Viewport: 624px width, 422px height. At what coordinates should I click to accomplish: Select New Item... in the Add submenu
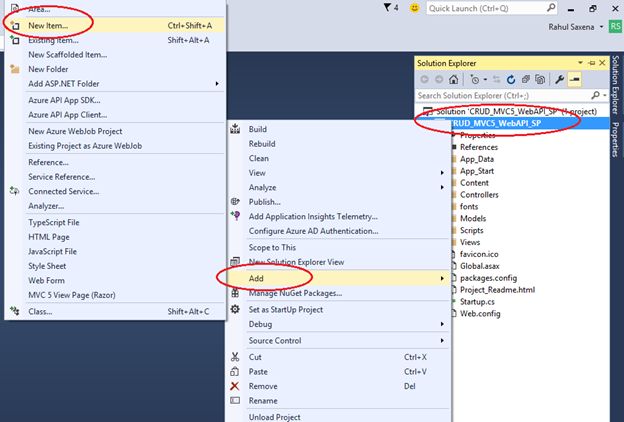[x=115, y=25]
